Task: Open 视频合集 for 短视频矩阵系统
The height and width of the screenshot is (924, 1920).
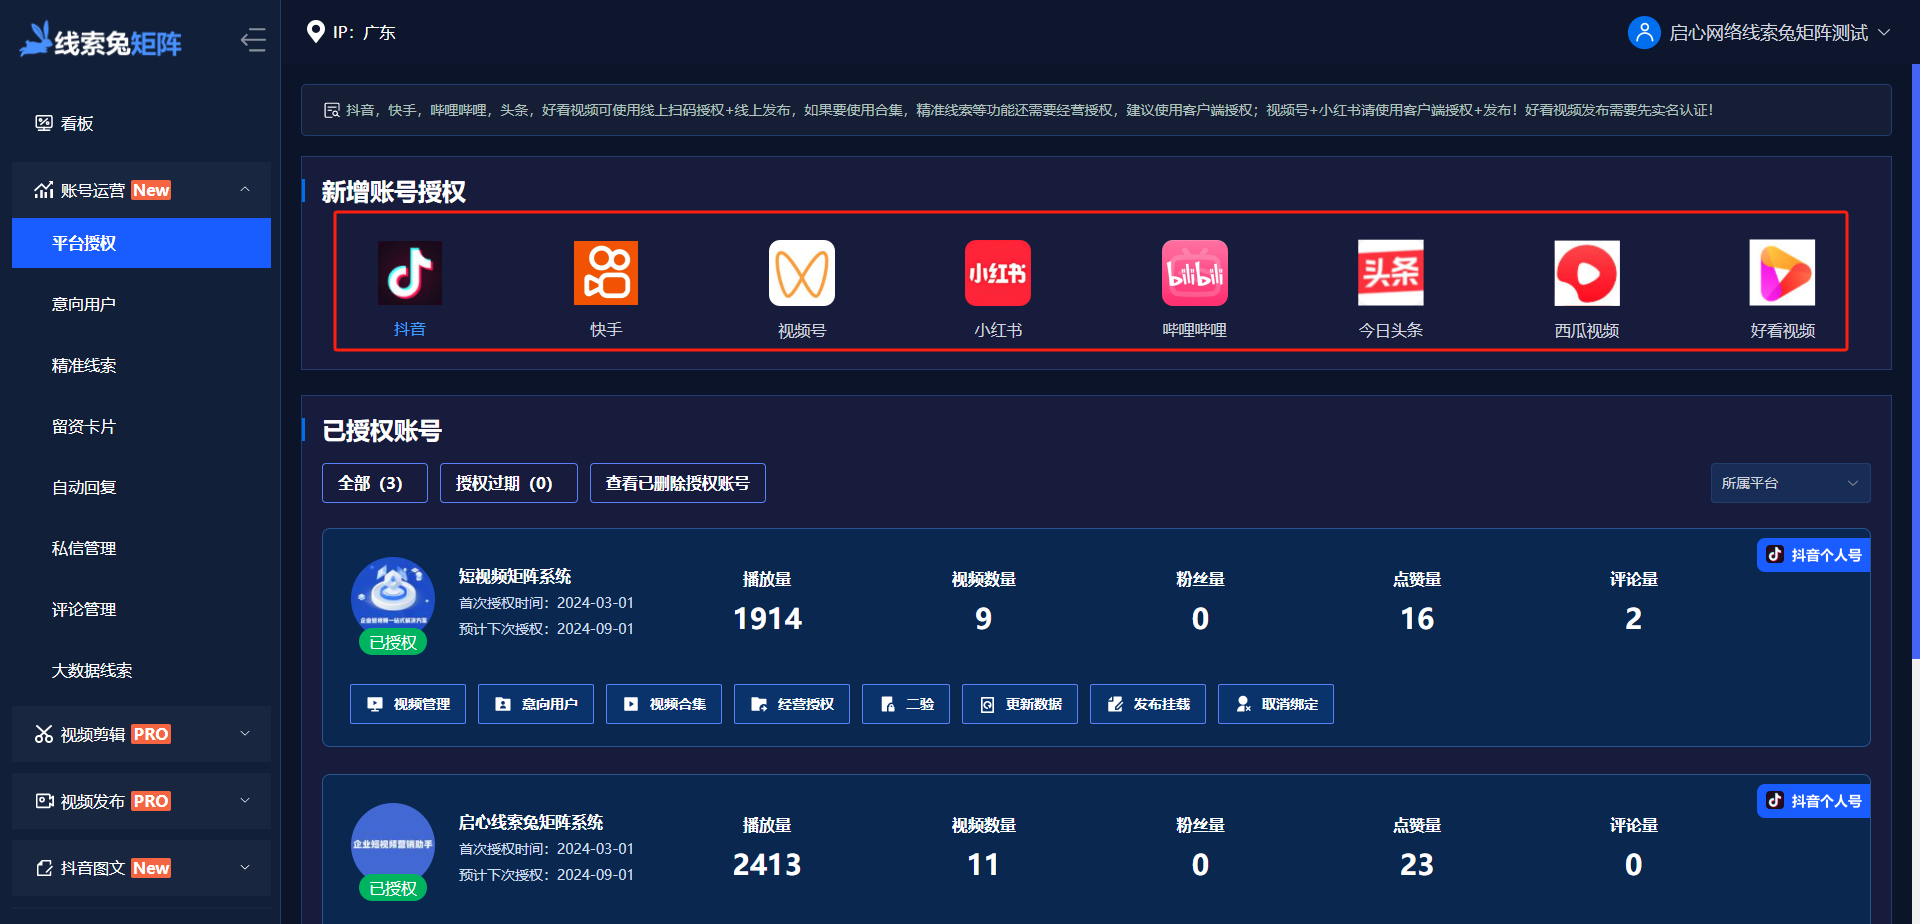Action: coord(664,704)
